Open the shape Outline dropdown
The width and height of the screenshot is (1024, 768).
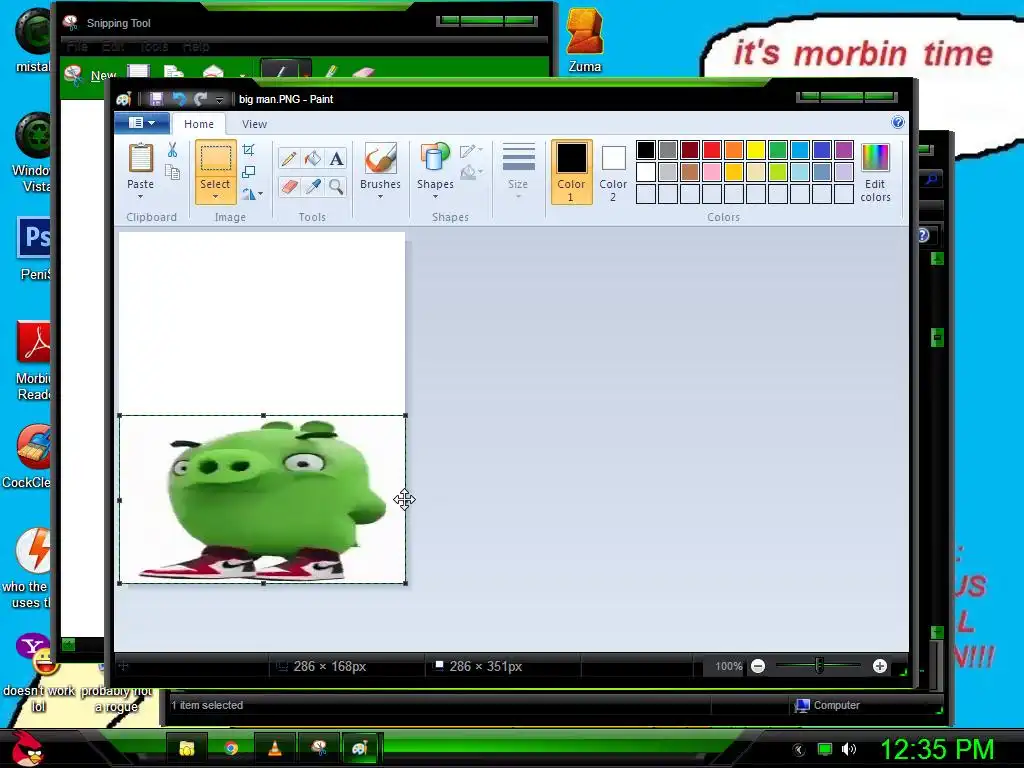click(x=471, y=152)
